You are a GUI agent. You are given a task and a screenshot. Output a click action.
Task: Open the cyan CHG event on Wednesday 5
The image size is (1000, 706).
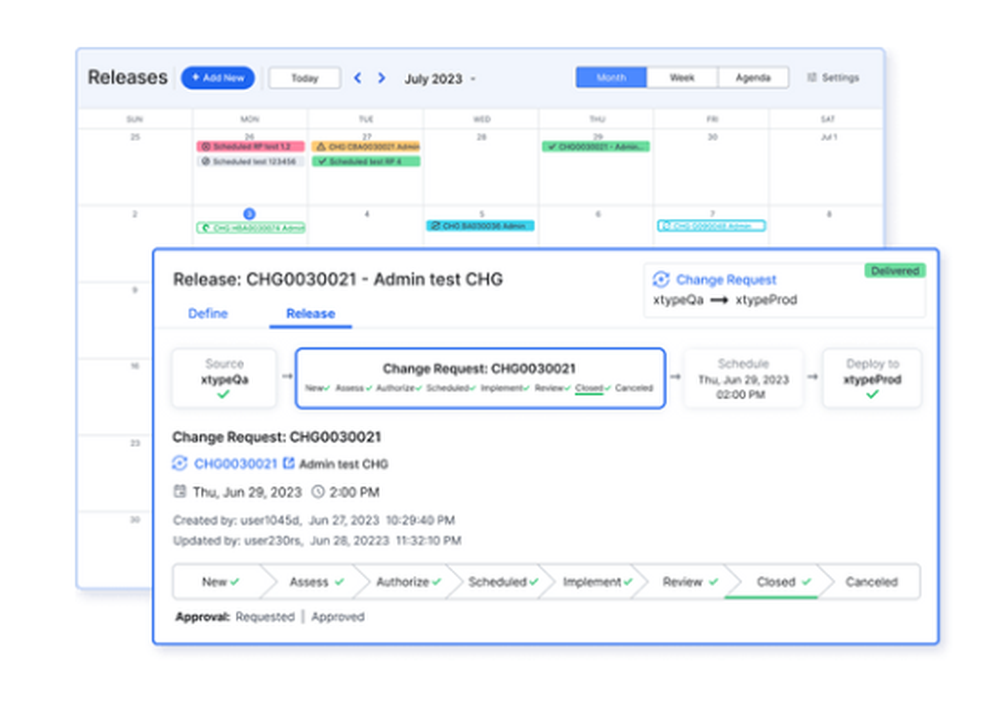point(480,226)
